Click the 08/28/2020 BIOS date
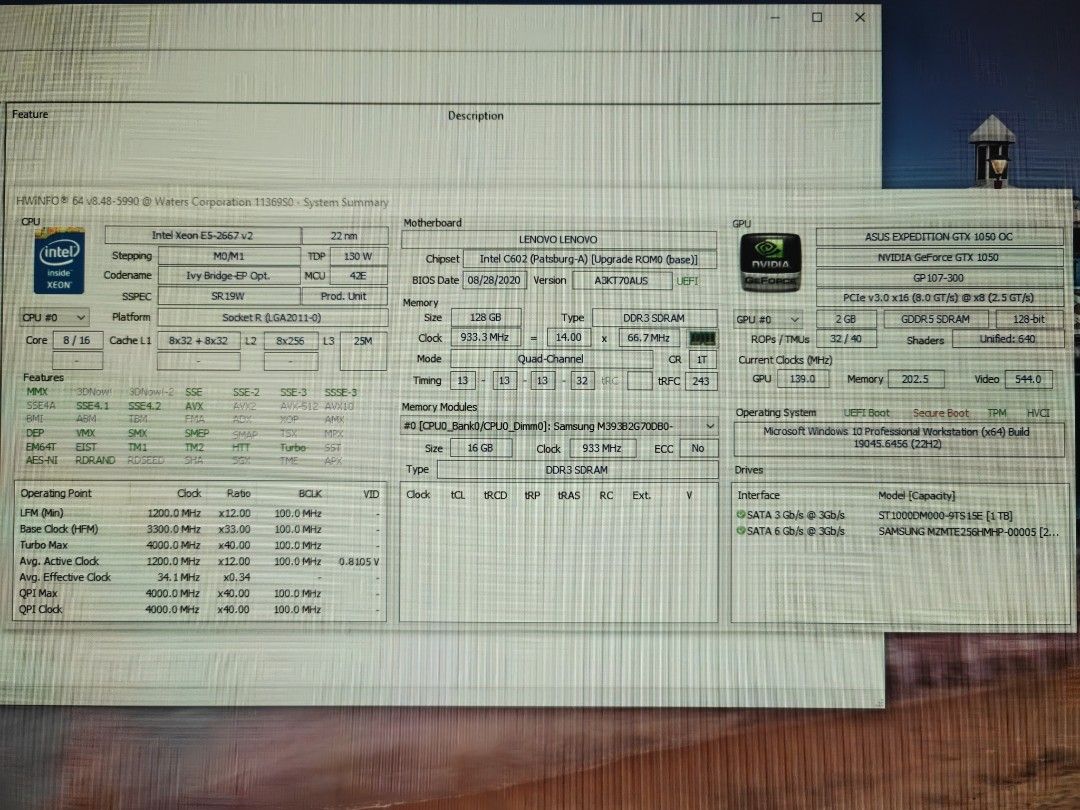The width and height of the screenshot is (1080, 810). pyautogui.click(x=495, y=280)
